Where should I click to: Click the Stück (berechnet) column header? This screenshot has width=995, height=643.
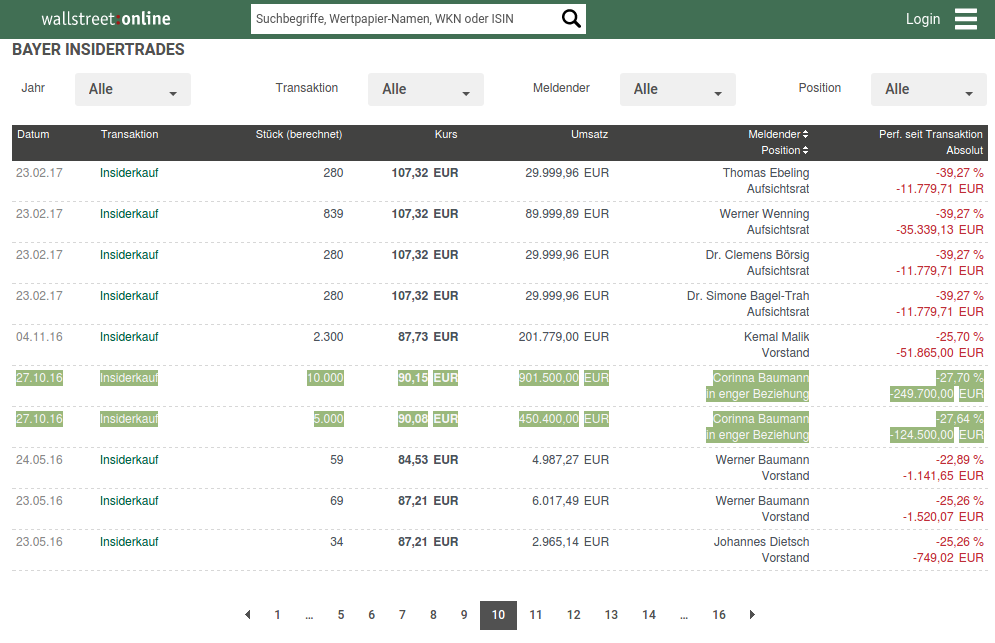tap(299, 135)
